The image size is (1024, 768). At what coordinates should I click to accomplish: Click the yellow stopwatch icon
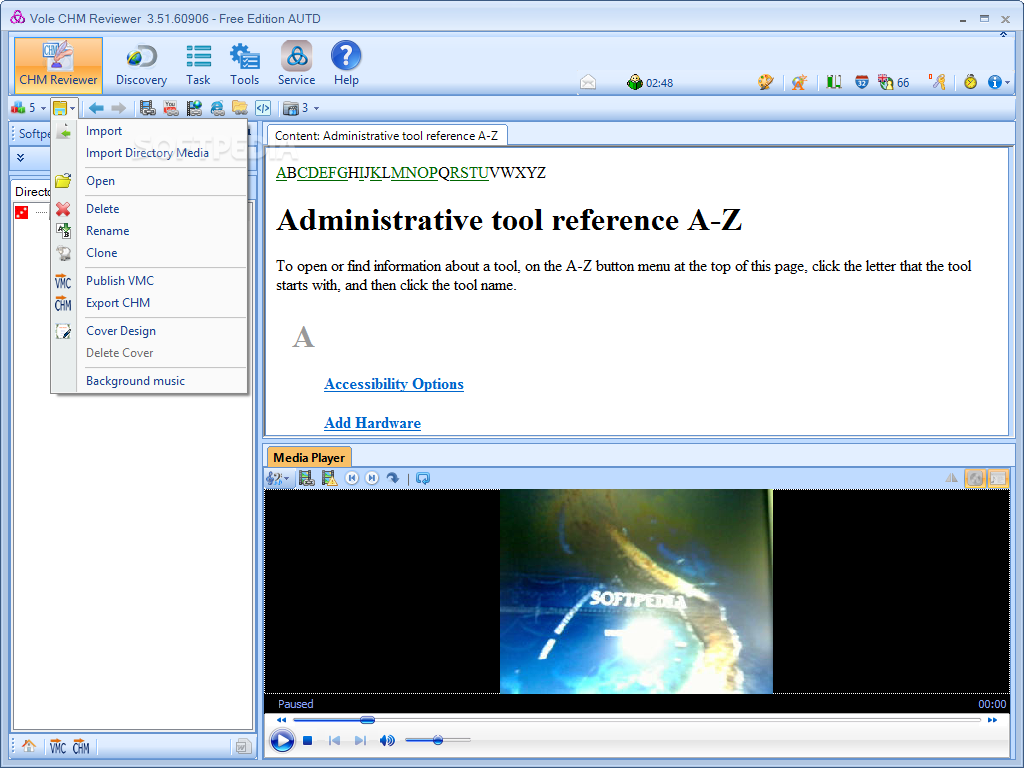(x=970, y=82)
